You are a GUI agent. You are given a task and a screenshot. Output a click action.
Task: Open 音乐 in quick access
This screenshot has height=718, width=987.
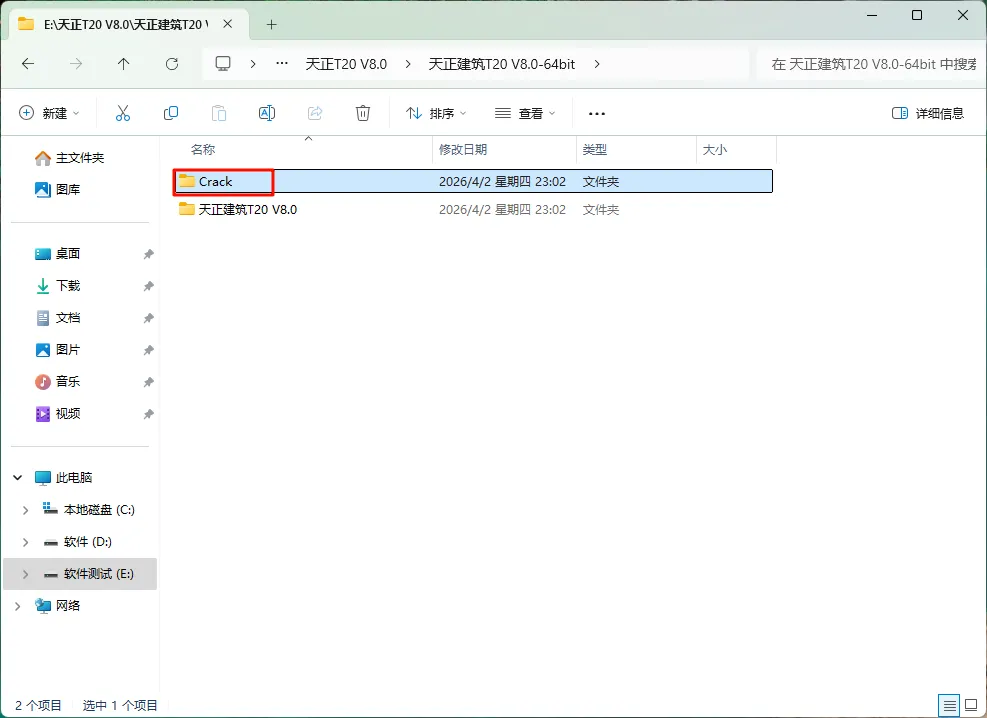(x=58, y=381)
